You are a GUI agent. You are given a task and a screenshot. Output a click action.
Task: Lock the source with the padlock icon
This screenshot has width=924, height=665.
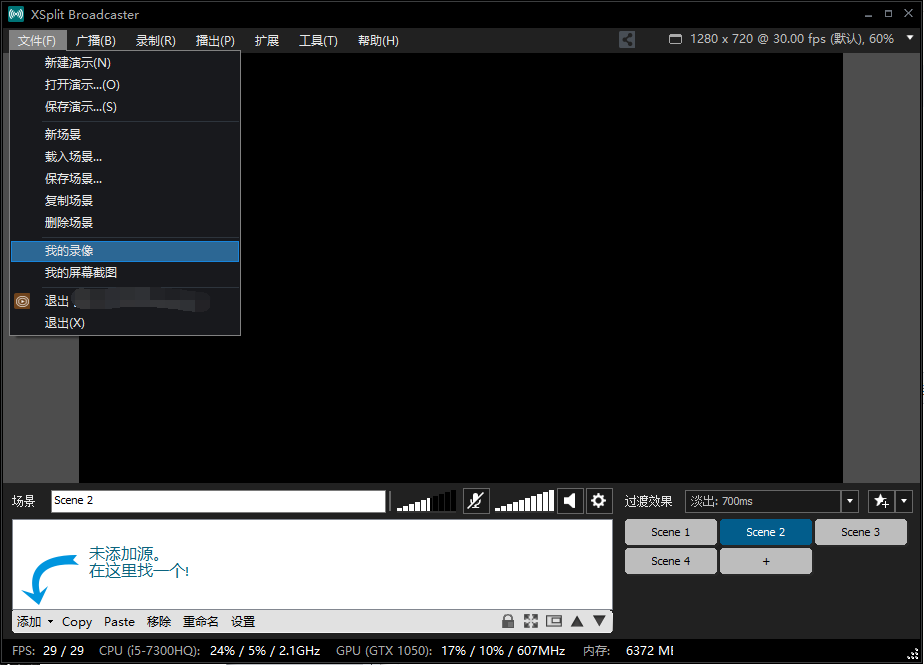(x=508, y=621)
